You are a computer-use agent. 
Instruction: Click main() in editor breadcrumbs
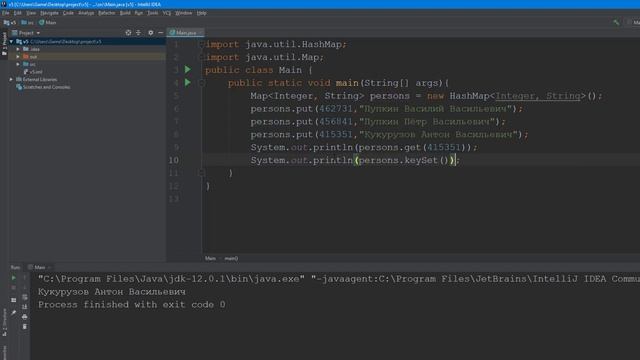[231, 258]
